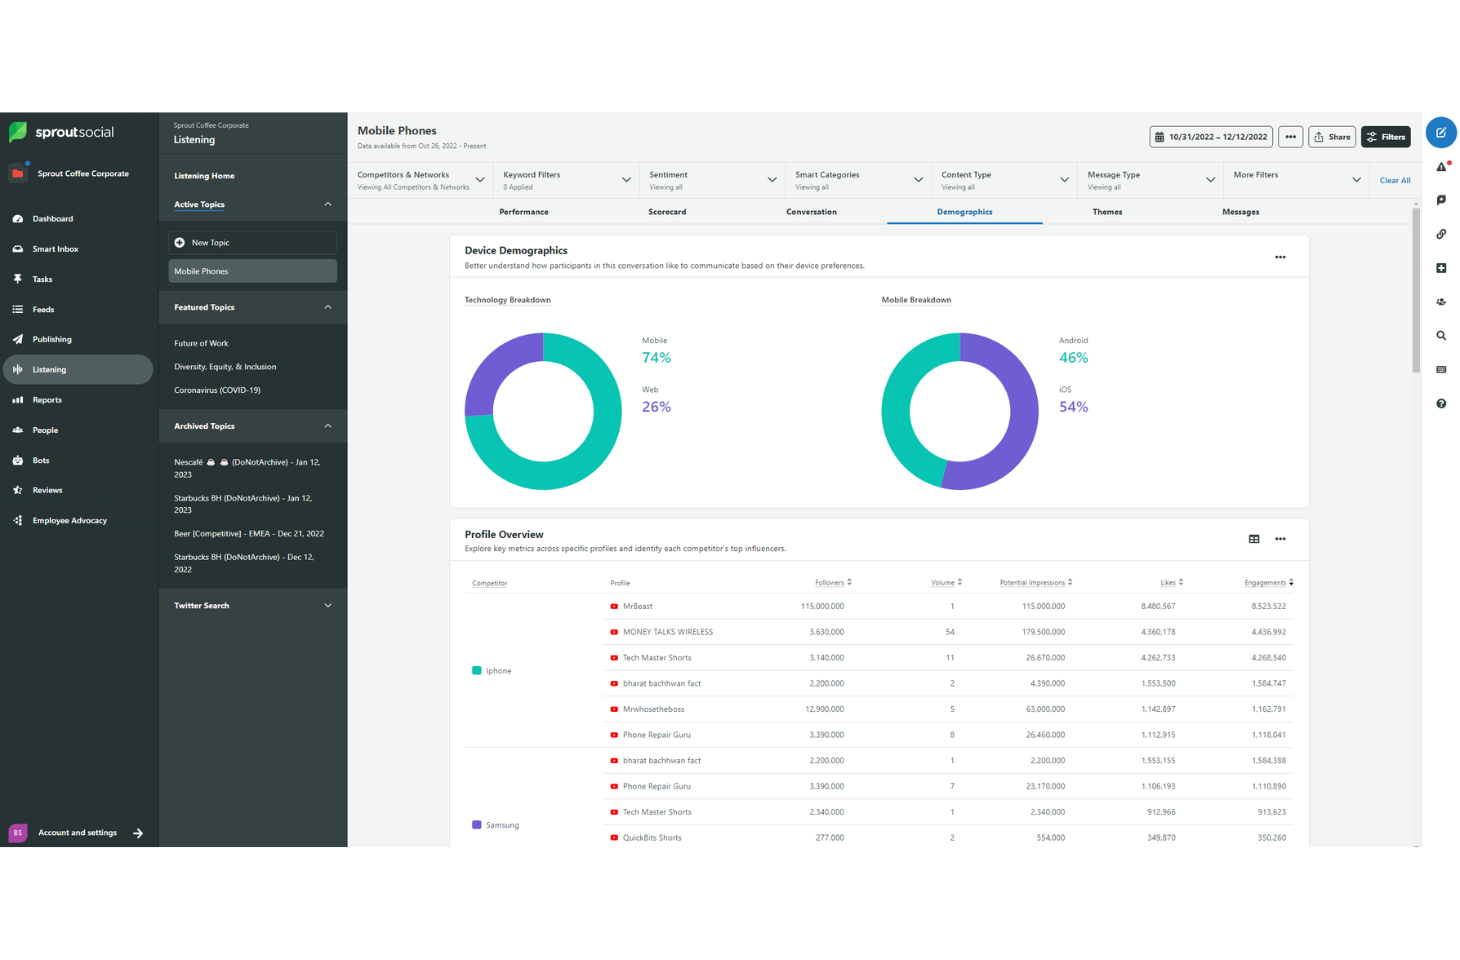The height and width of the screenshot is (960, 1460).
Task: Open the search icon in right rail
Action: (1441, 336)
